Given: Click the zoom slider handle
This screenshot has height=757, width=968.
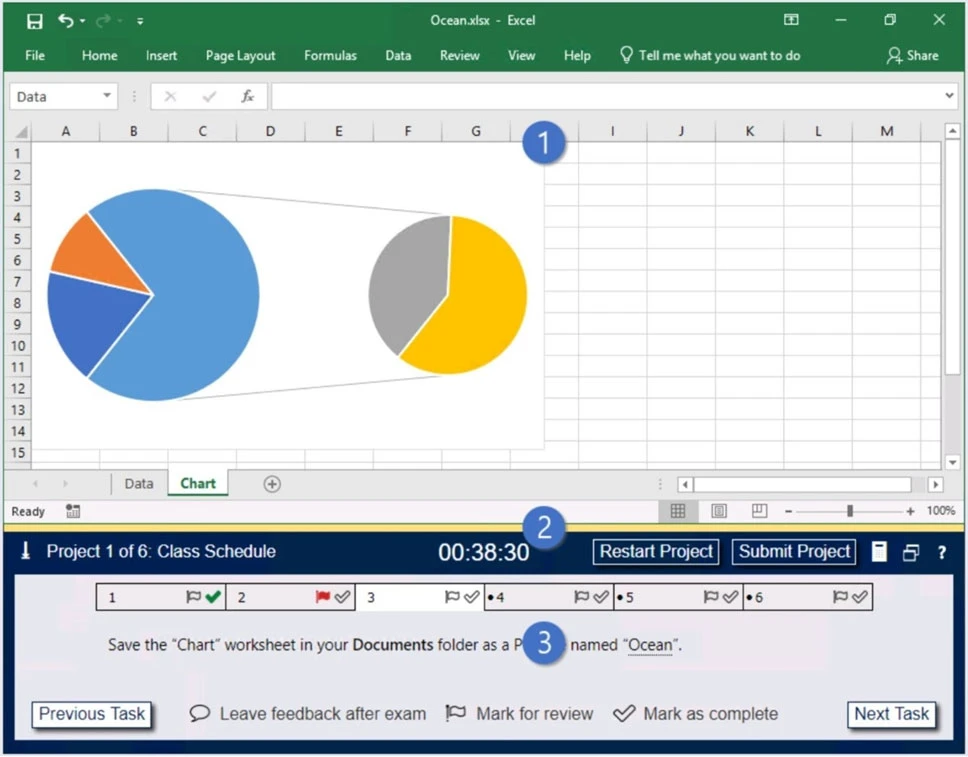Looking at the screenshot, I should 849,511.
